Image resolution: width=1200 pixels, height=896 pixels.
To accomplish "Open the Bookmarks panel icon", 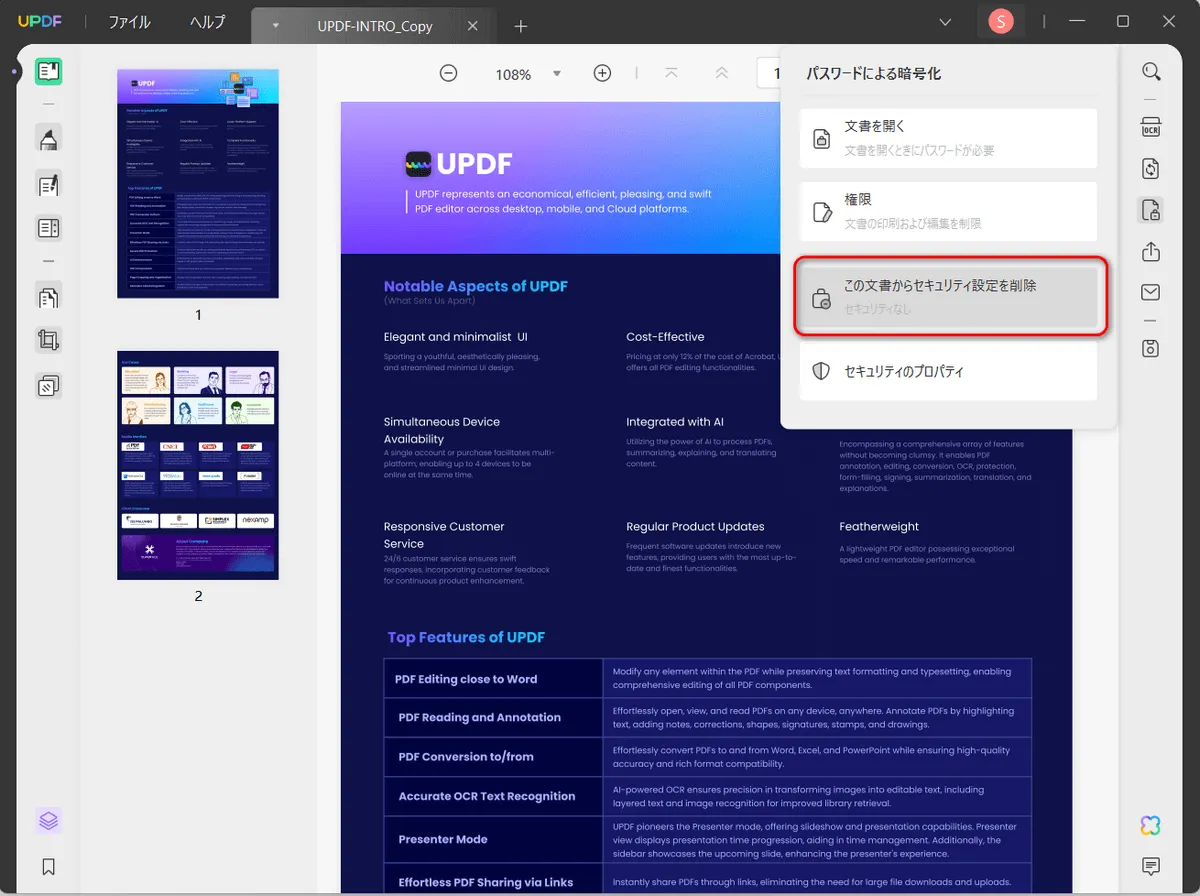I will [x=49, y=866].
